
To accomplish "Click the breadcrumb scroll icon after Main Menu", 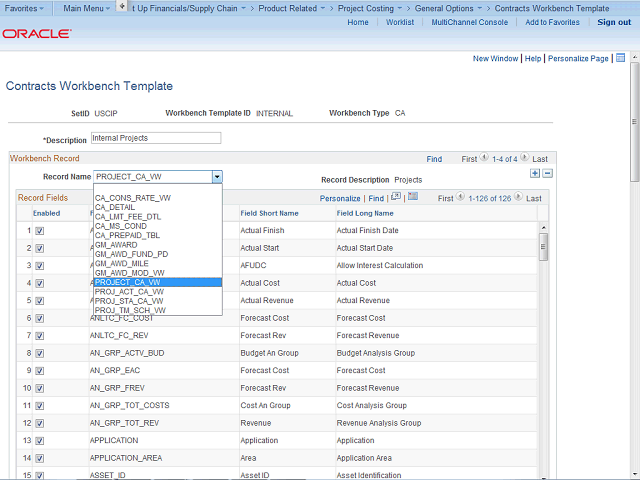I will pyautogui.click(x=122, y=7).
